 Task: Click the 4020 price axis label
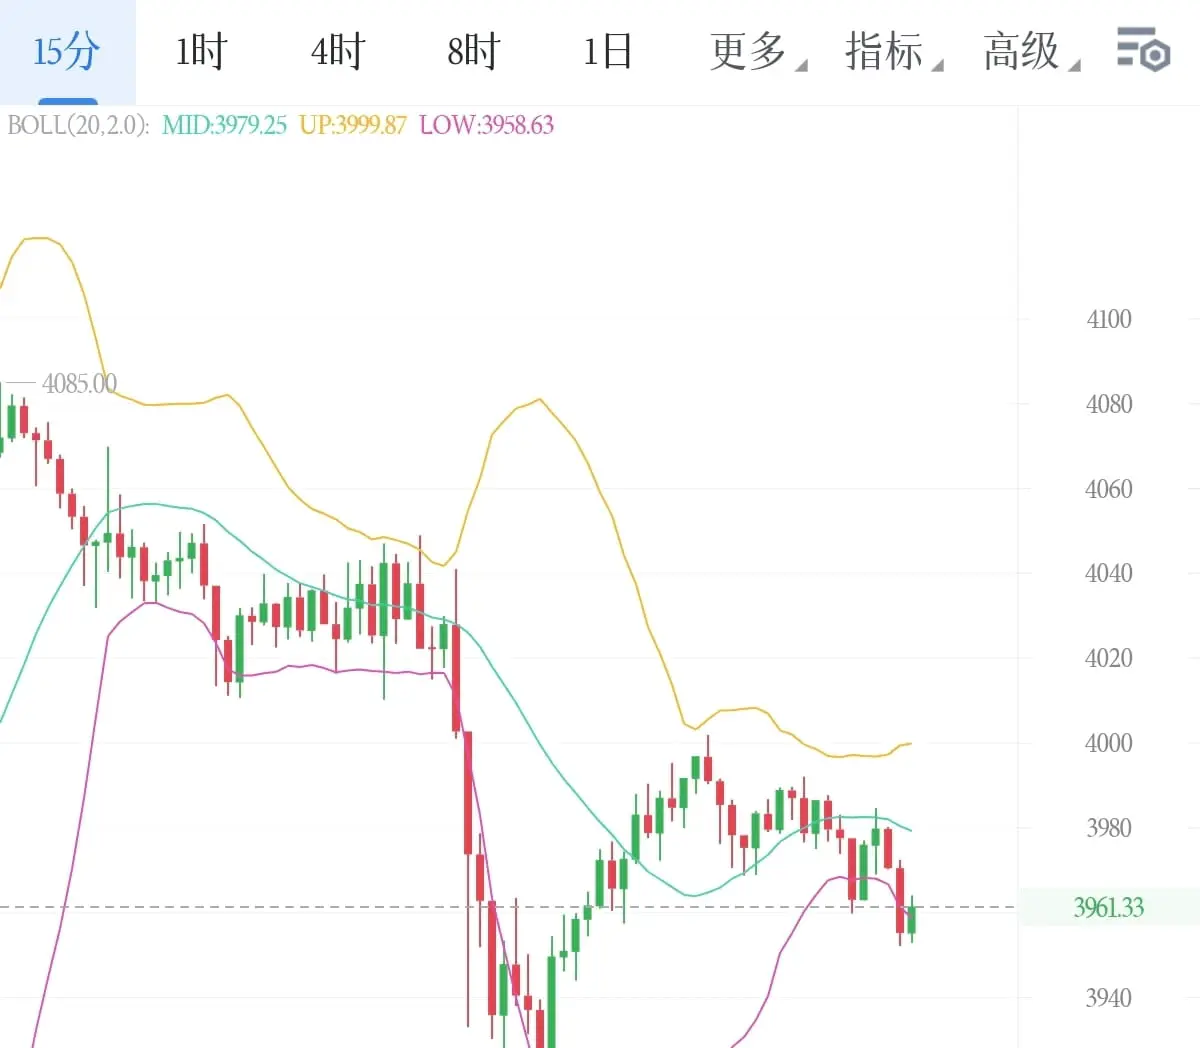(1109, 658)
